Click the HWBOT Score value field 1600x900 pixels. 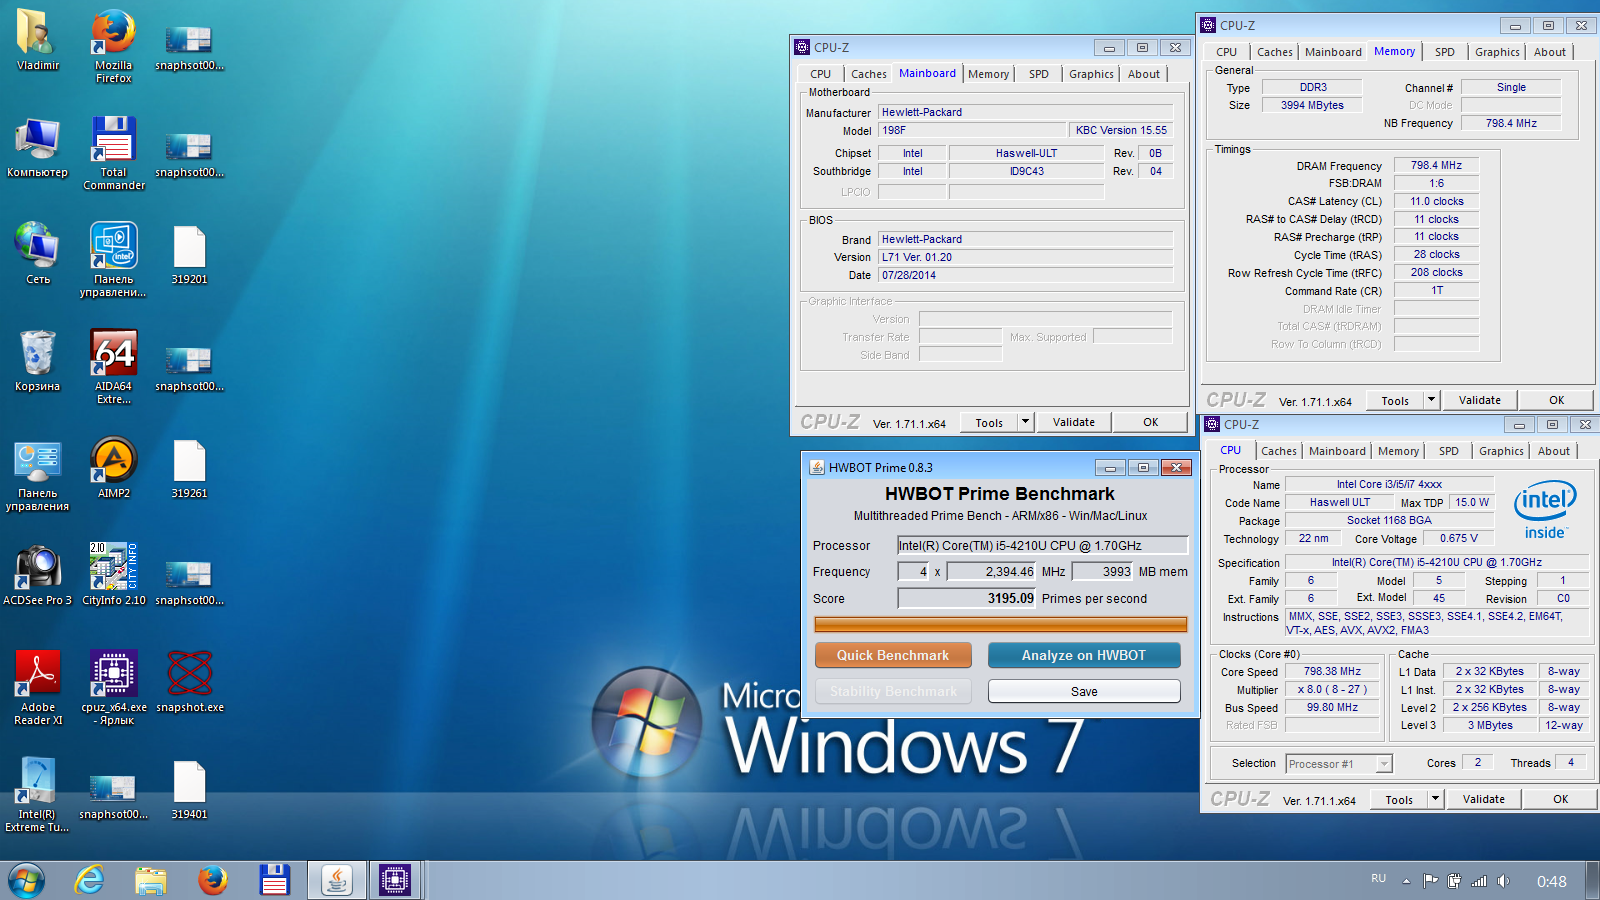pos(967,598)
